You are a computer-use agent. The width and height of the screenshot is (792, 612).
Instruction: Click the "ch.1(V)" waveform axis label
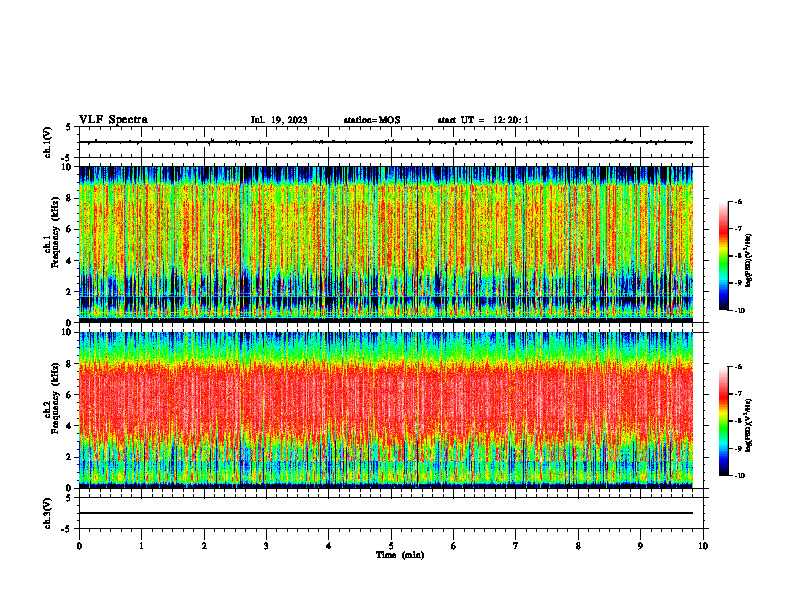[47, 142]
